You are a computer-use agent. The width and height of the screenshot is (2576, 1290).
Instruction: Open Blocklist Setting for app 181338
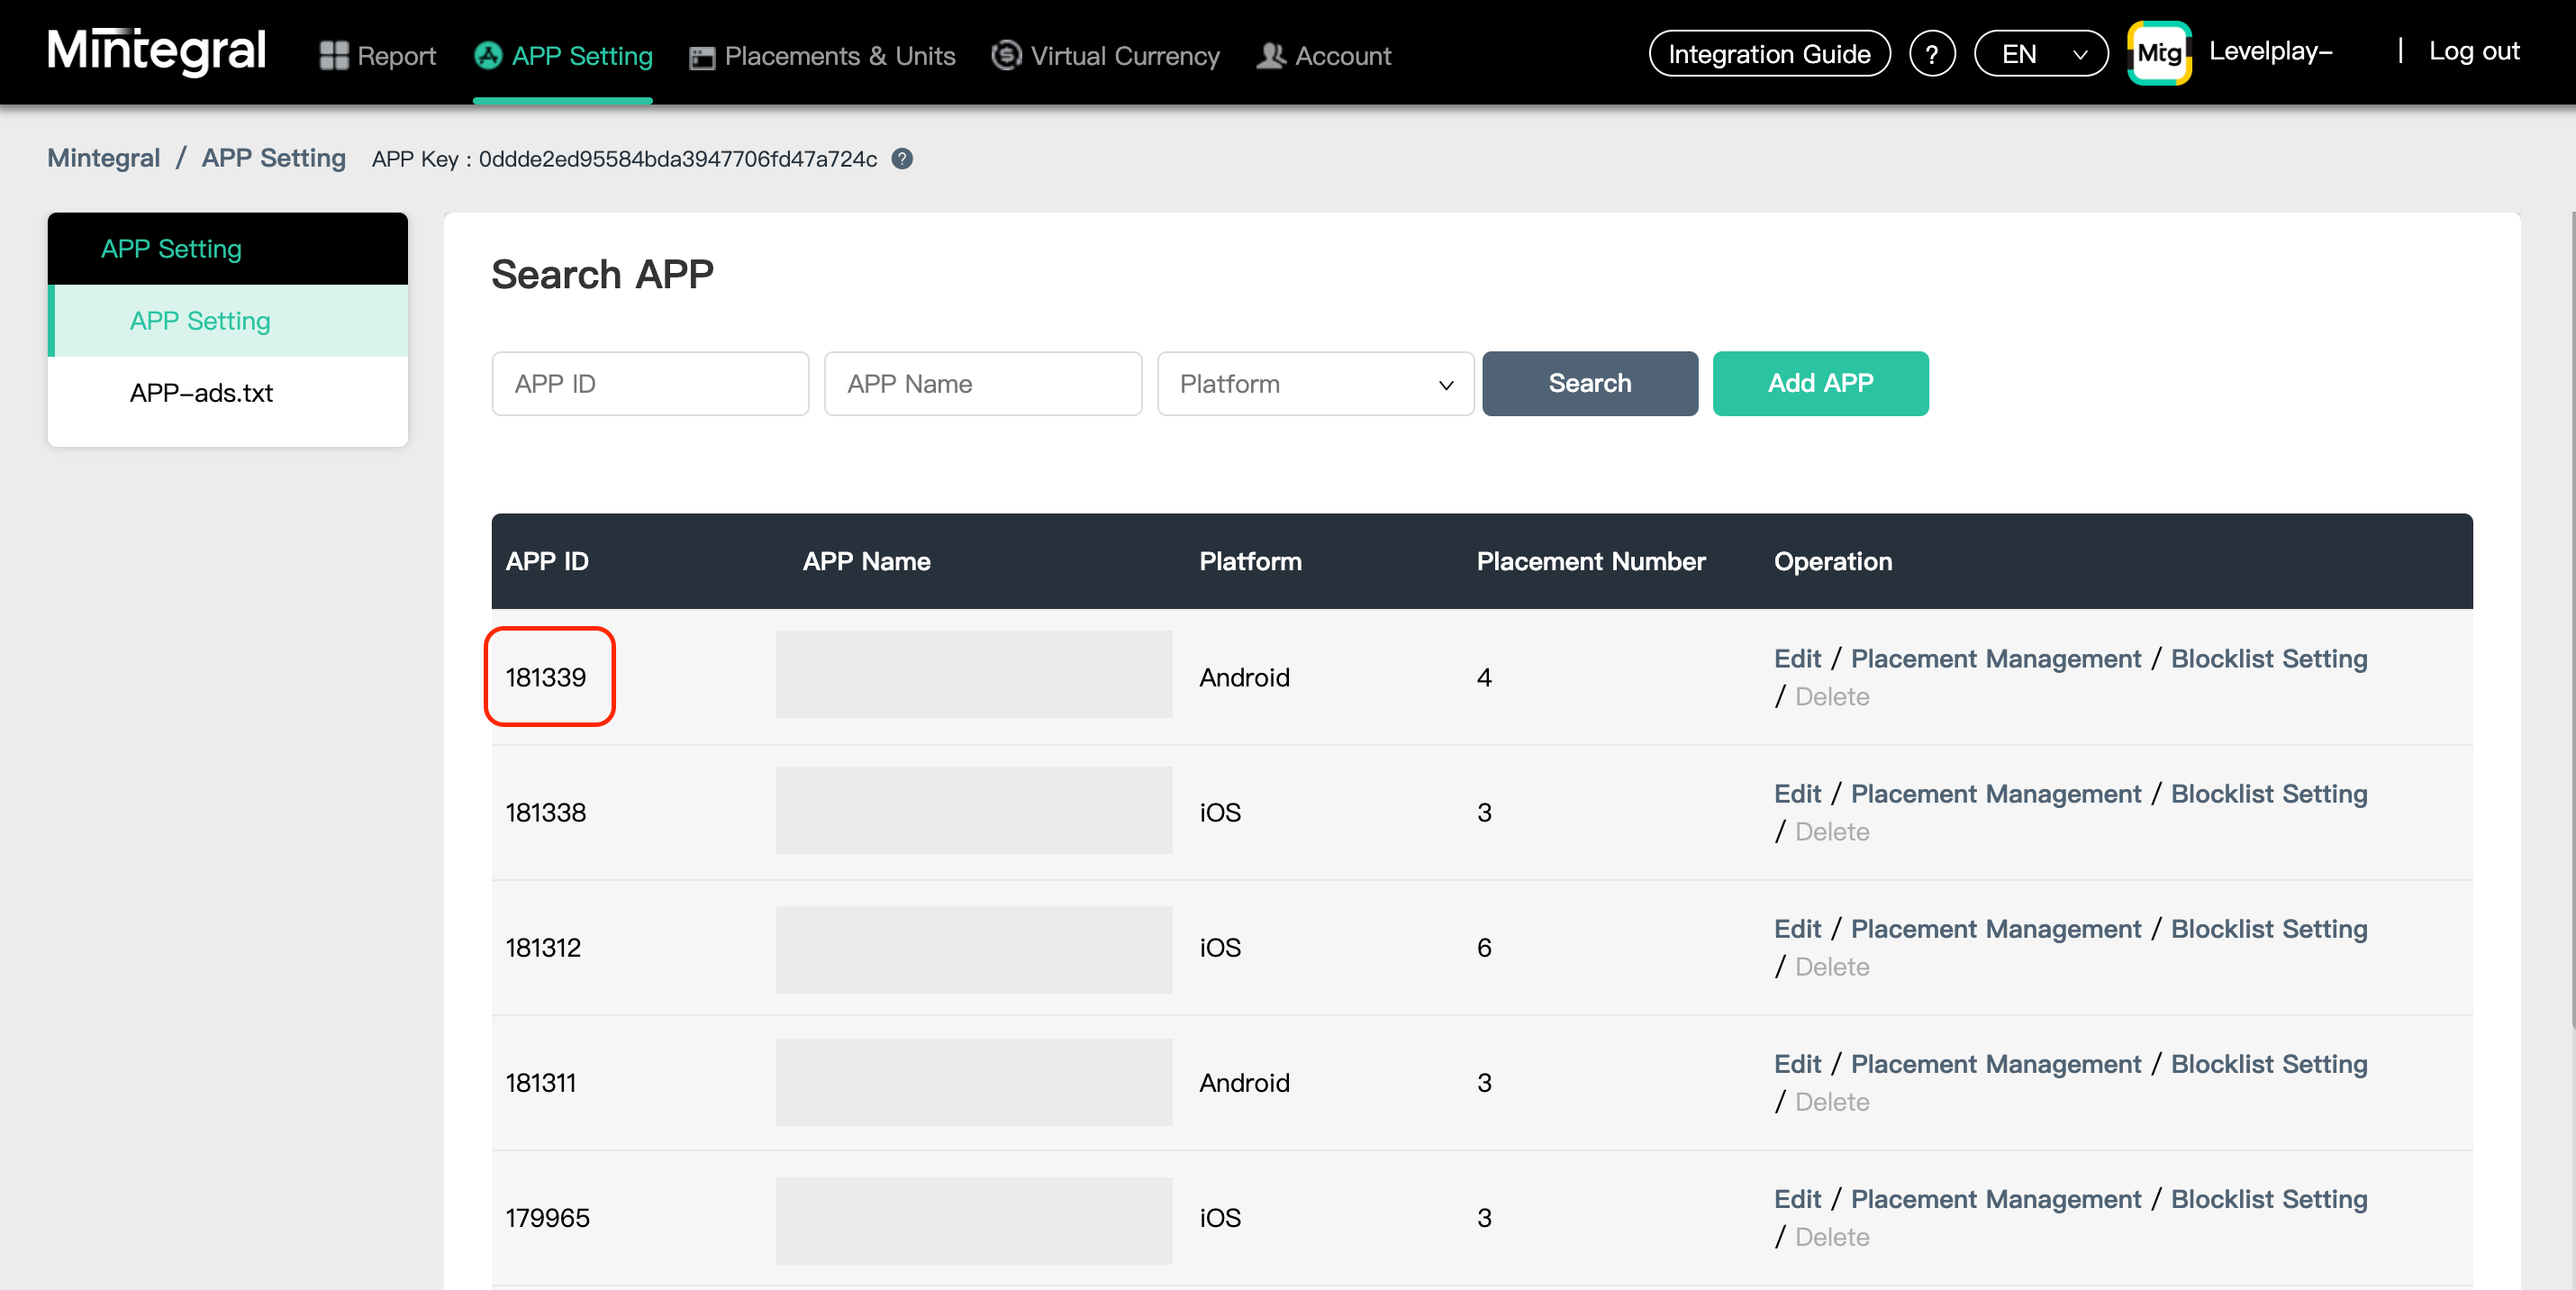point(2269,794)
